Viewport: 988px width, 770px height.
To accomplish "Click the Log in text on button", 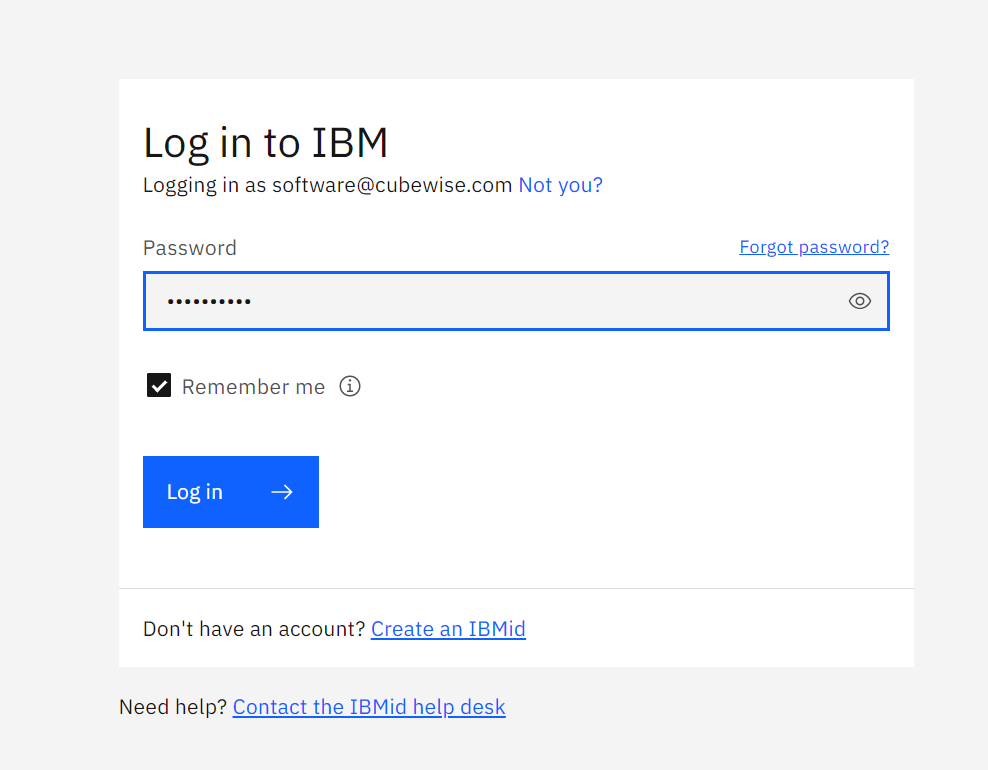I will 195,492.
